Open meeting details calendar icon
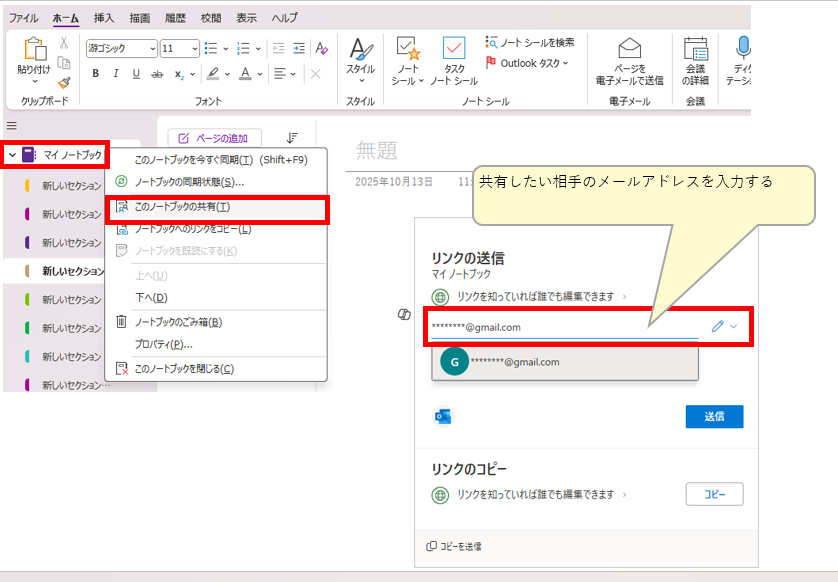Screen dimensions: 838x582 pos(695,48)
